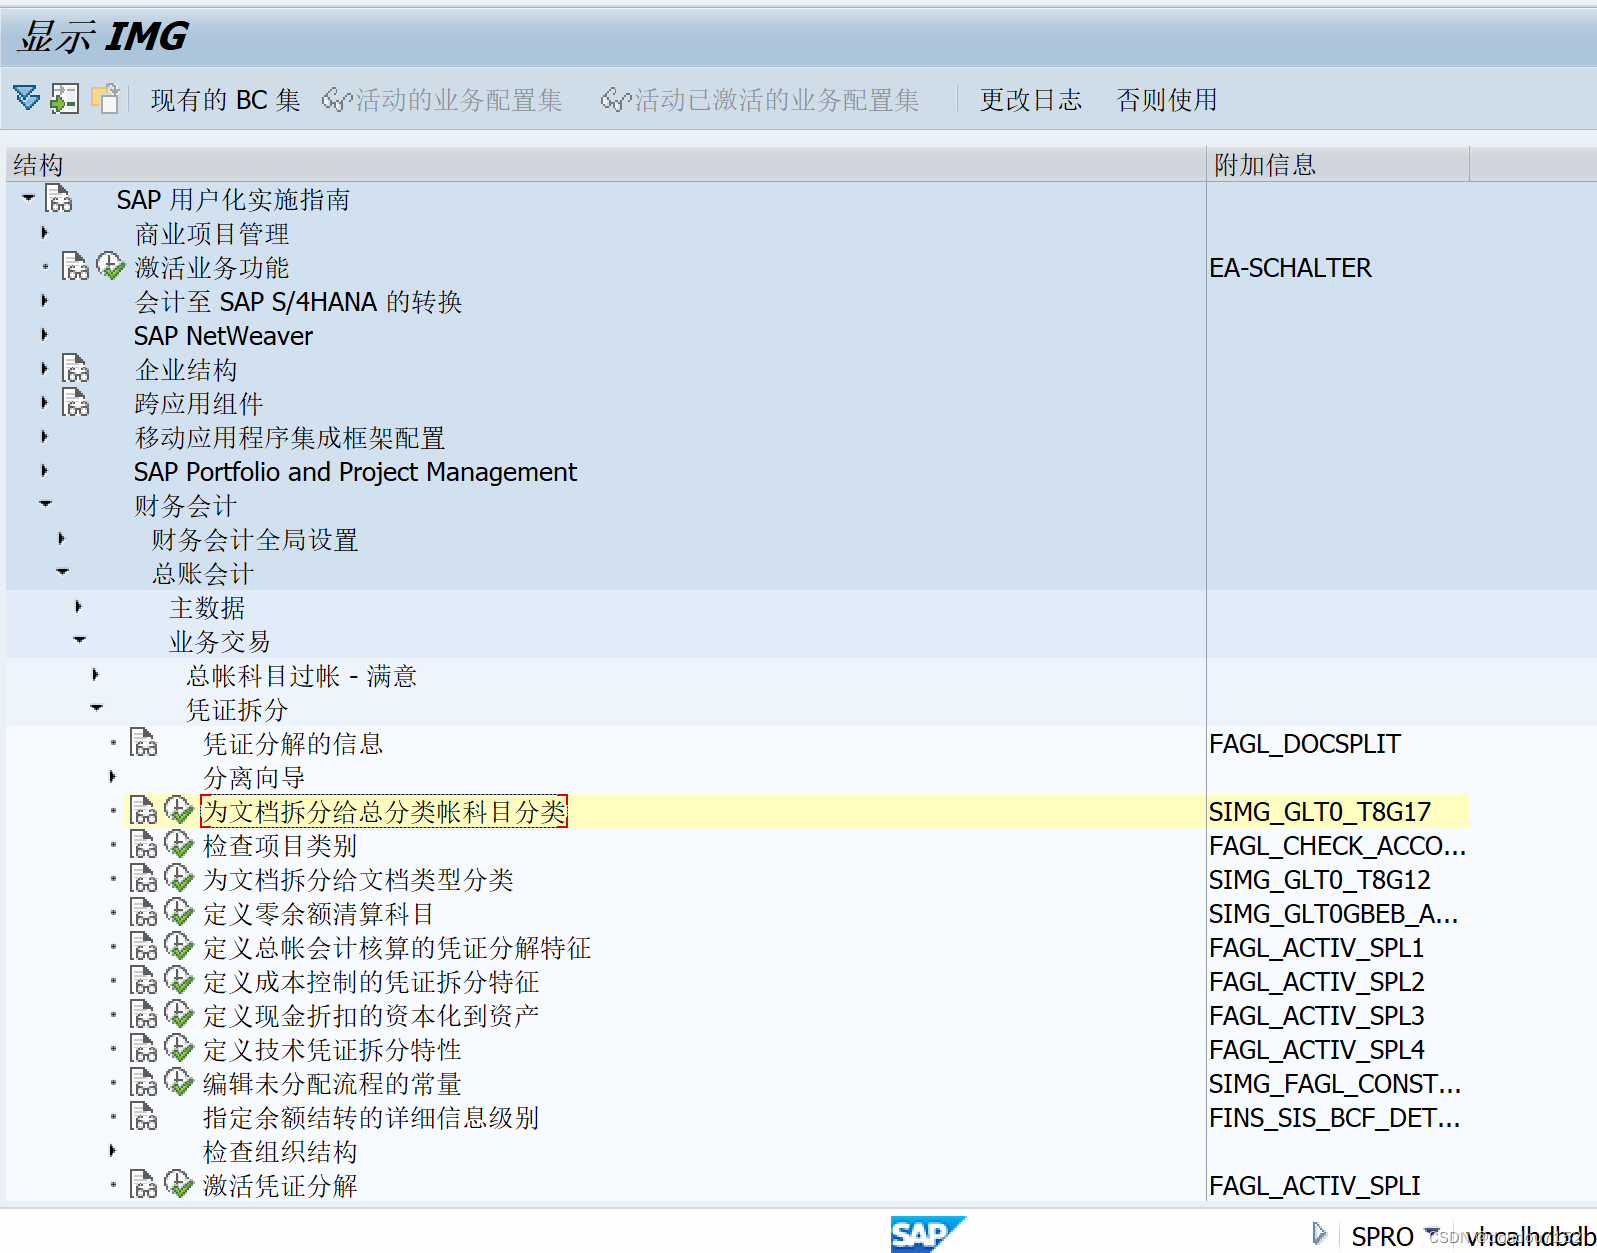This screenshot has width=1597, height=1253.
Task: Collapse 财务会计 node
Action: coord(45,504)
